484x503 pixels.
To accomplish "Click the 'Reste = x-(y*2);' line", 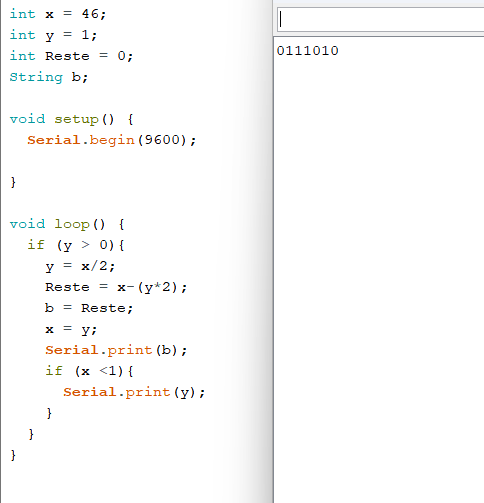I will [116, 287].
